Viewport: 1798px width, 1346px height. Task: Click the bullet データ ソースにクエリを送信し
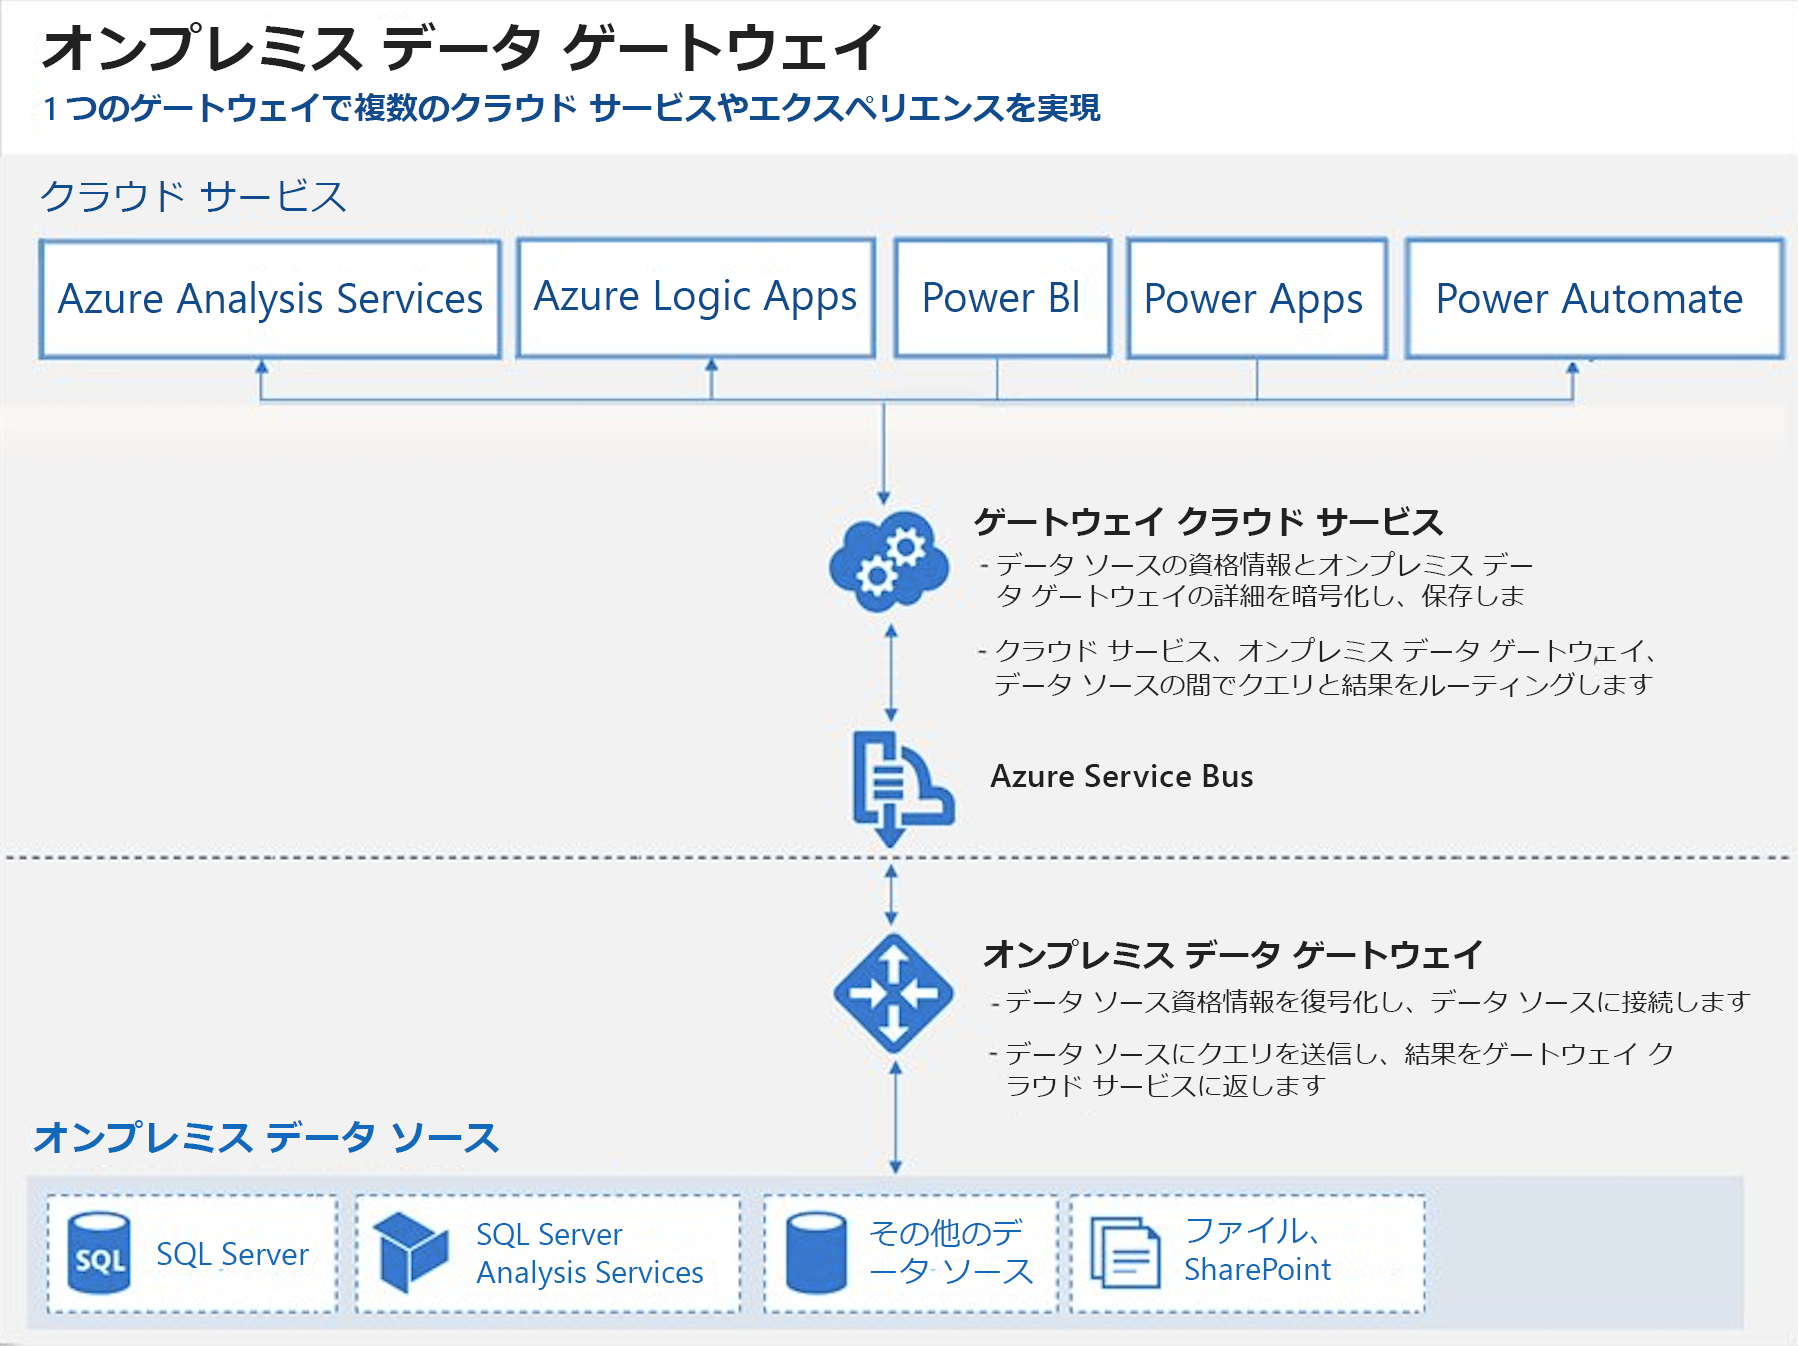pos(1331,1069)
